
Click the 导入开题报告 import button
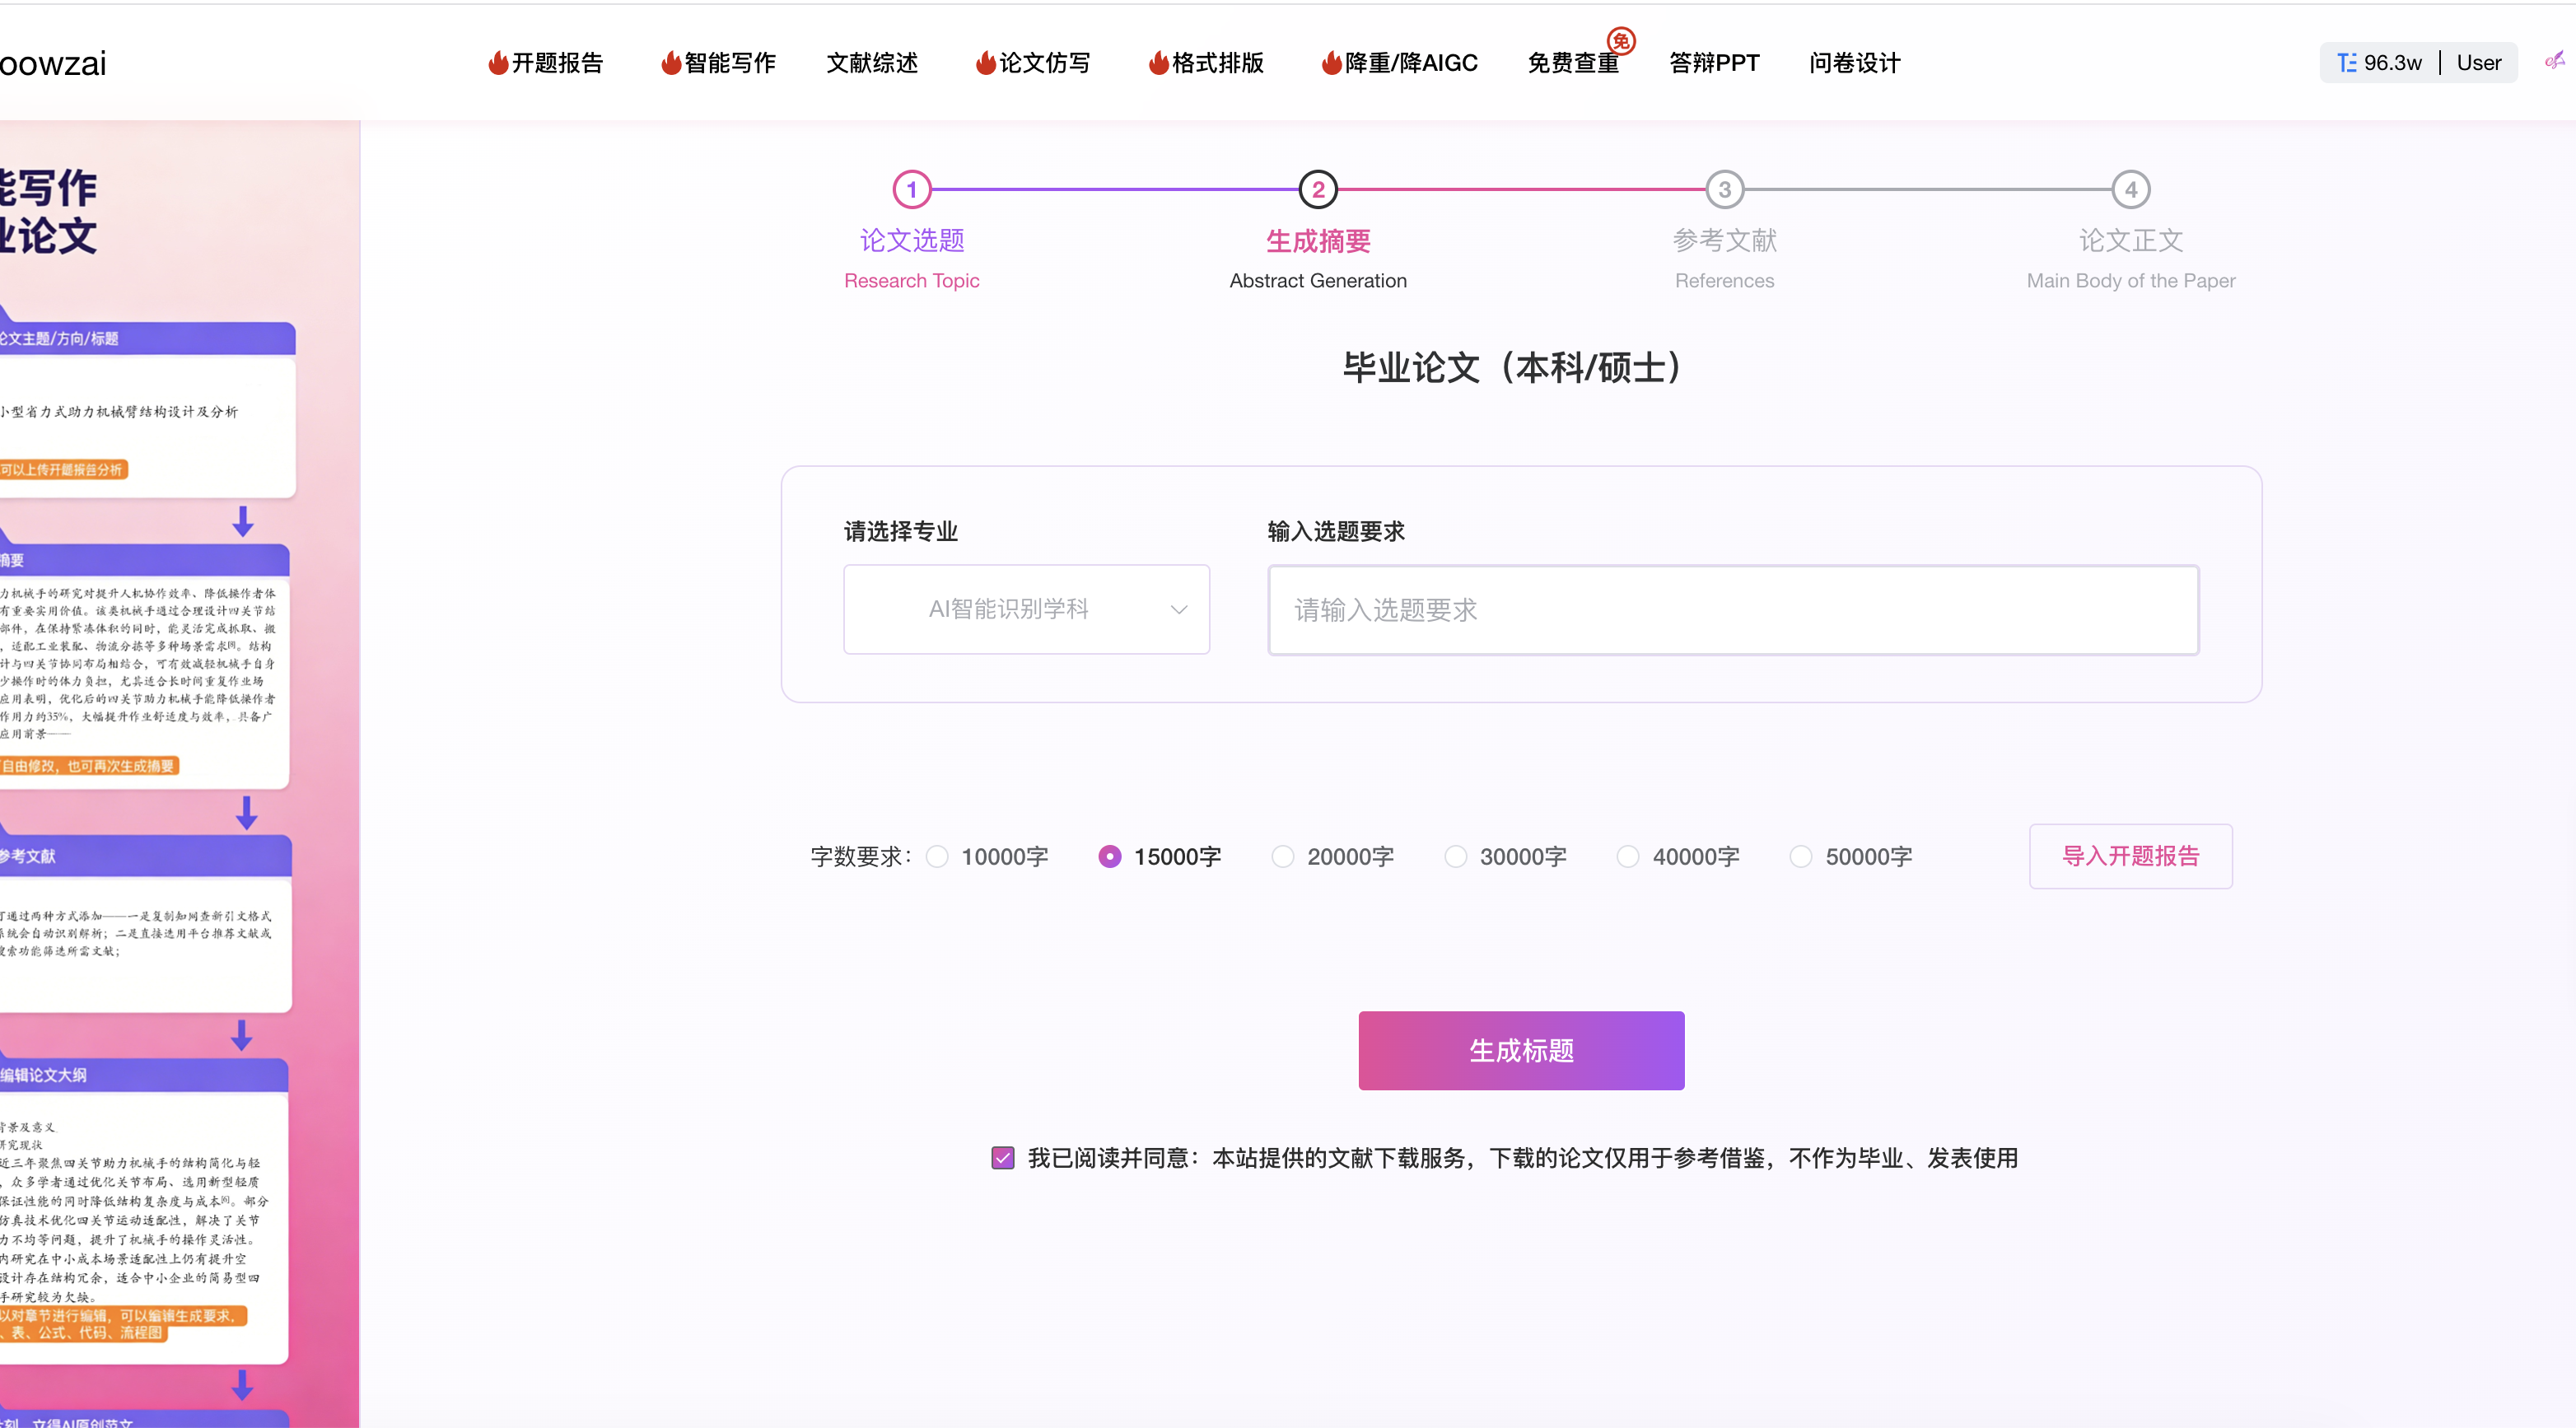tap(2130, 857)
